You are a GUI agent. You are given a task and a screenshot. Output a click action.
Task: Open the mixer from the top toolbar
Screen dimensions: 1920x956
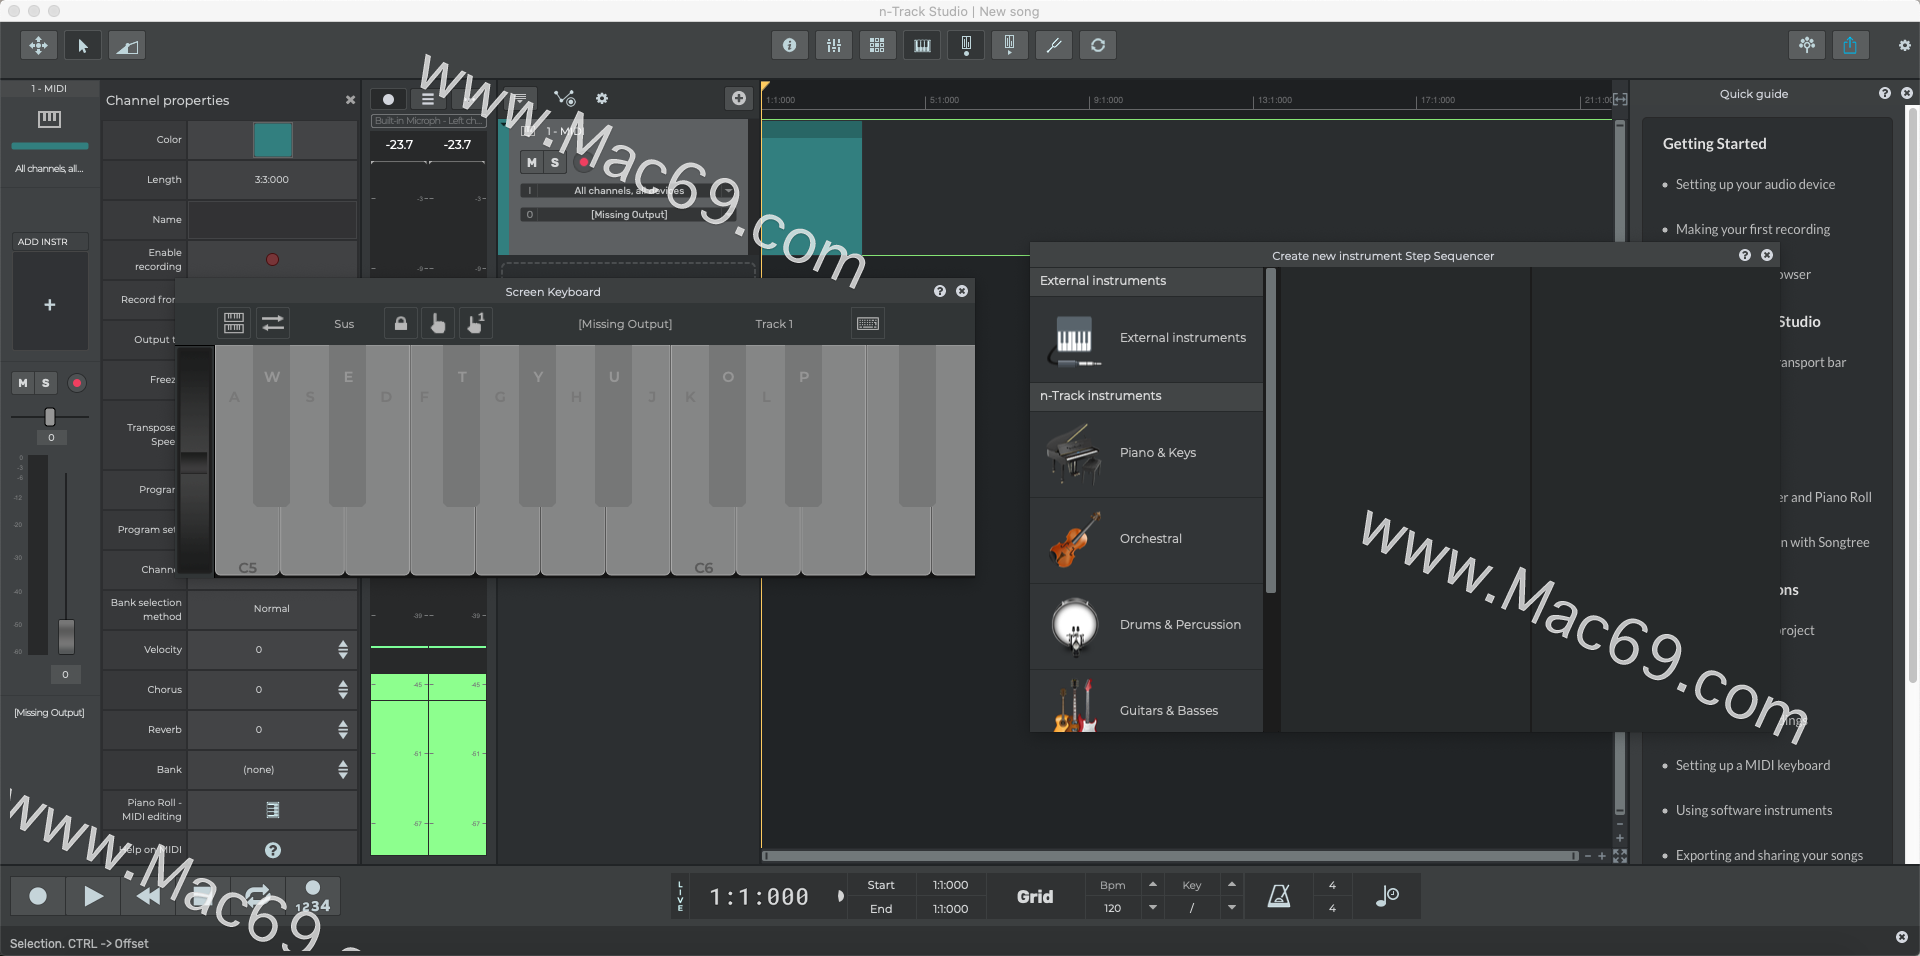pyautogui.click(x=833, y=45)
